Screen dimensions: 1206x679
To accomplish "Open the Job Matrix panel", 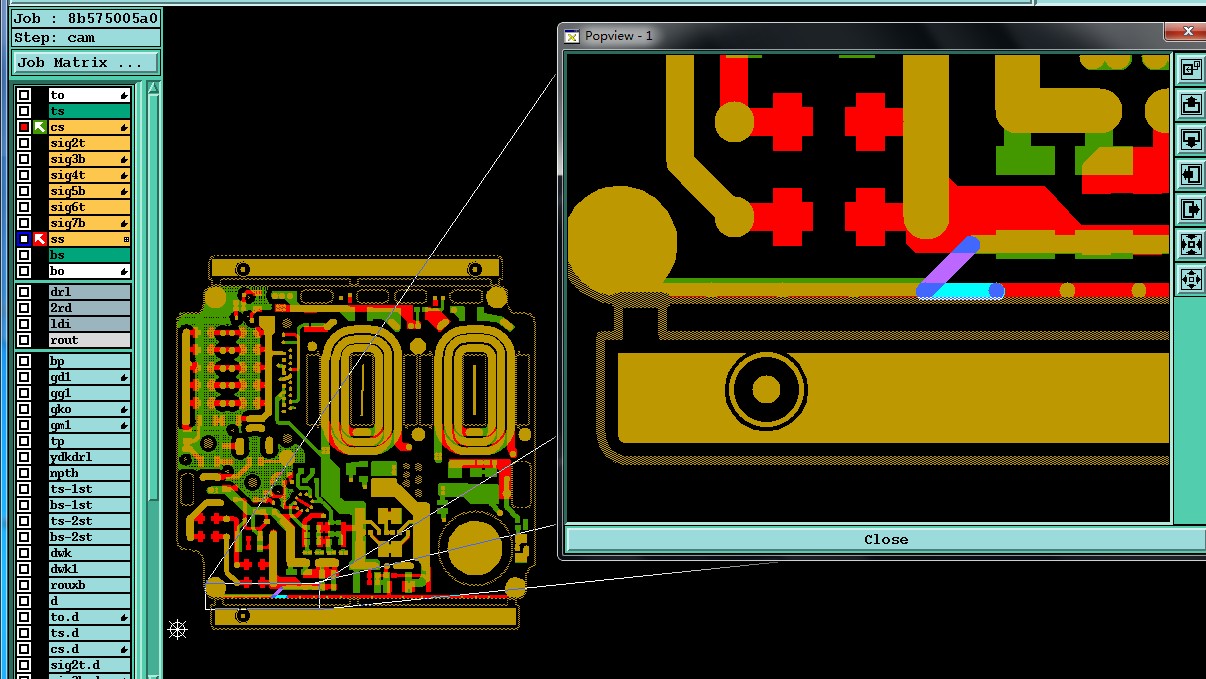I will pyautogui.click(x=85, y=62).
